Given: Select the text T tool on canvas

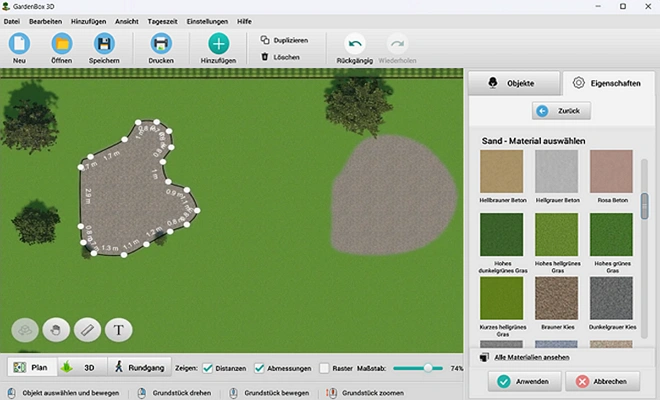Looking at the screenshot, I should point(118,328).
